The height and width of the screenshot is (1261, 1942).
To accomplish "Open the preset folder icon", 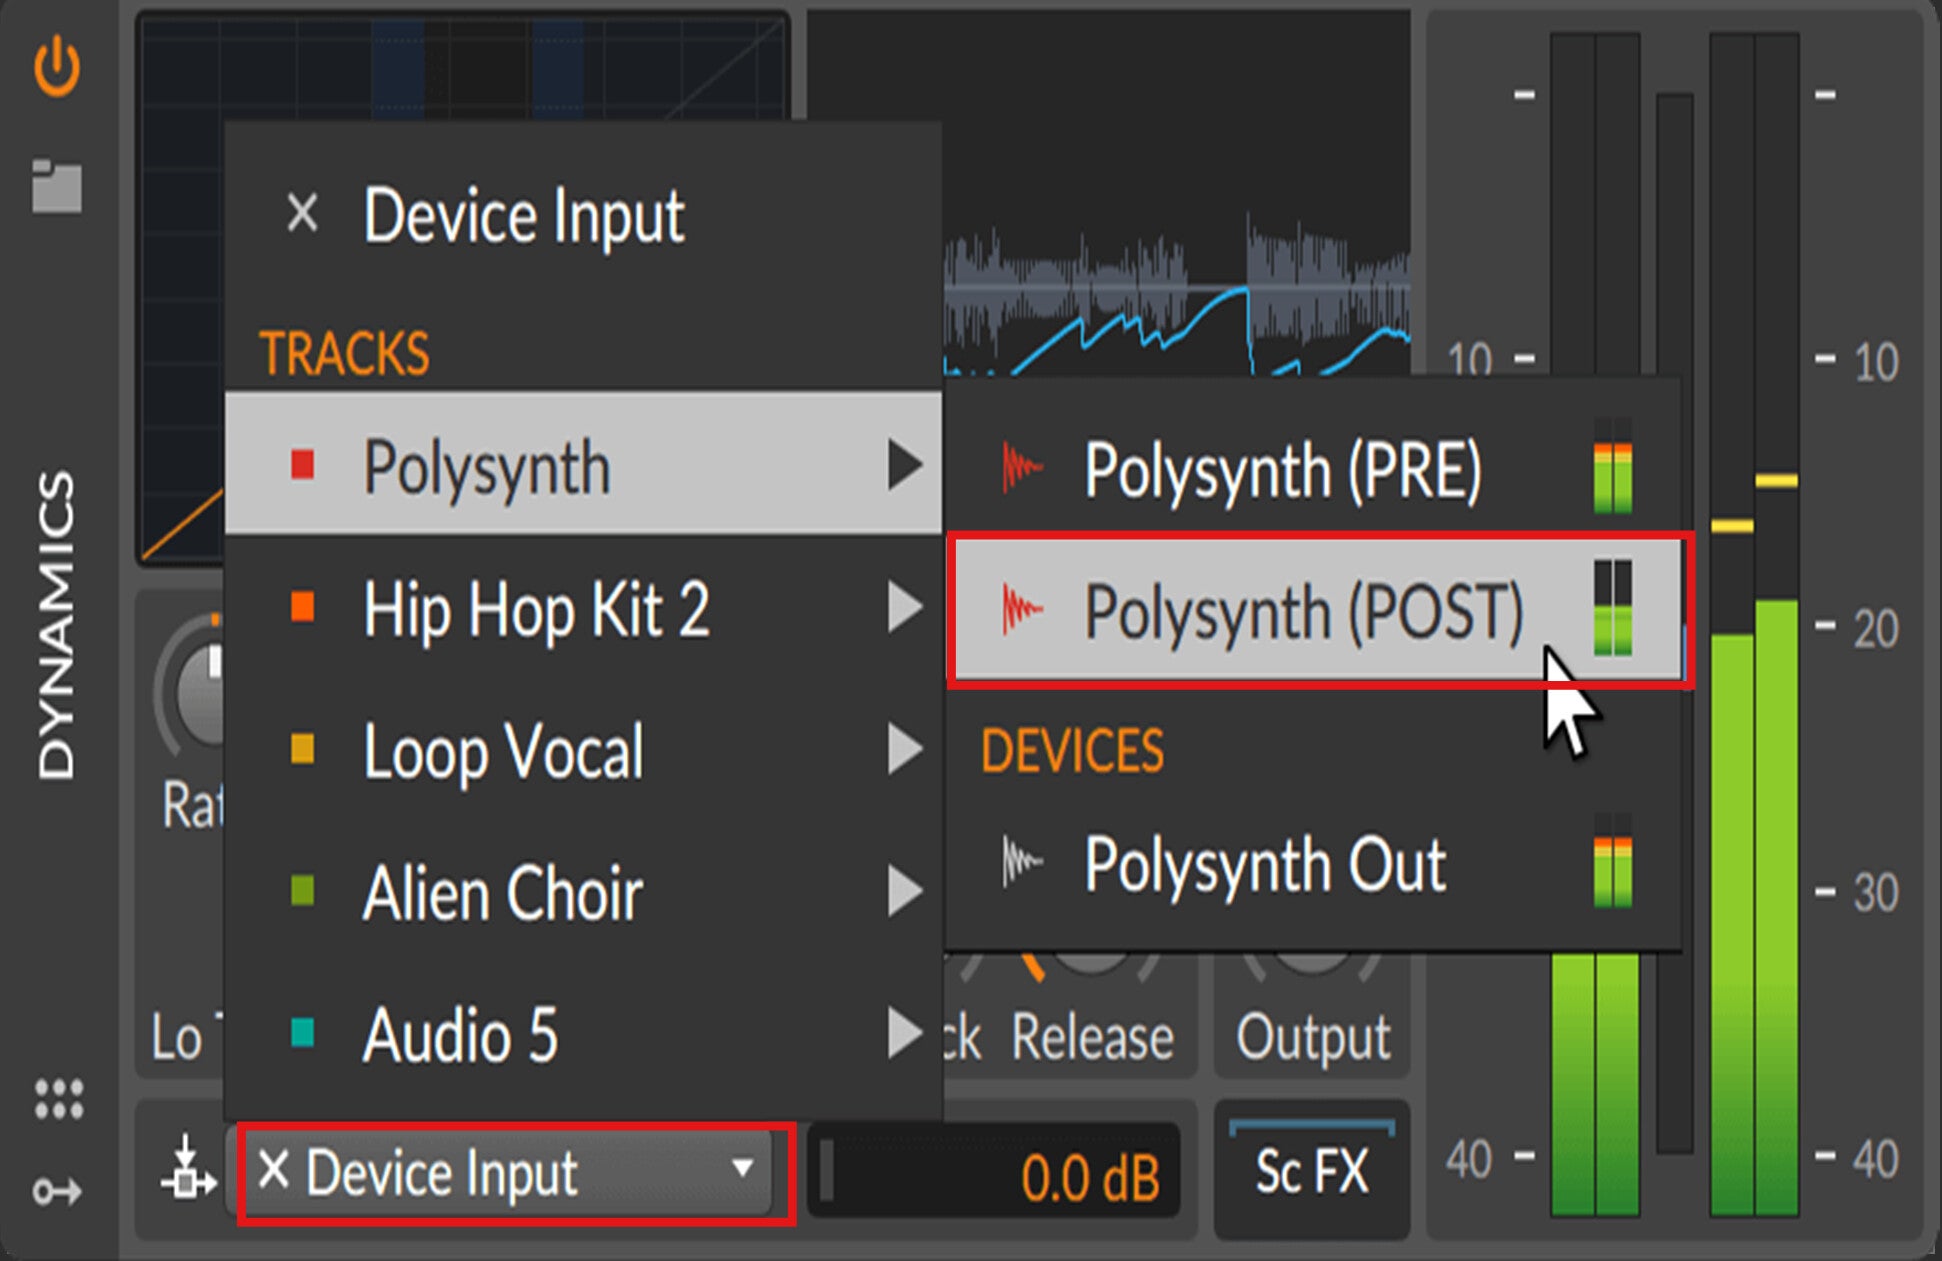I will pos(57,186).
